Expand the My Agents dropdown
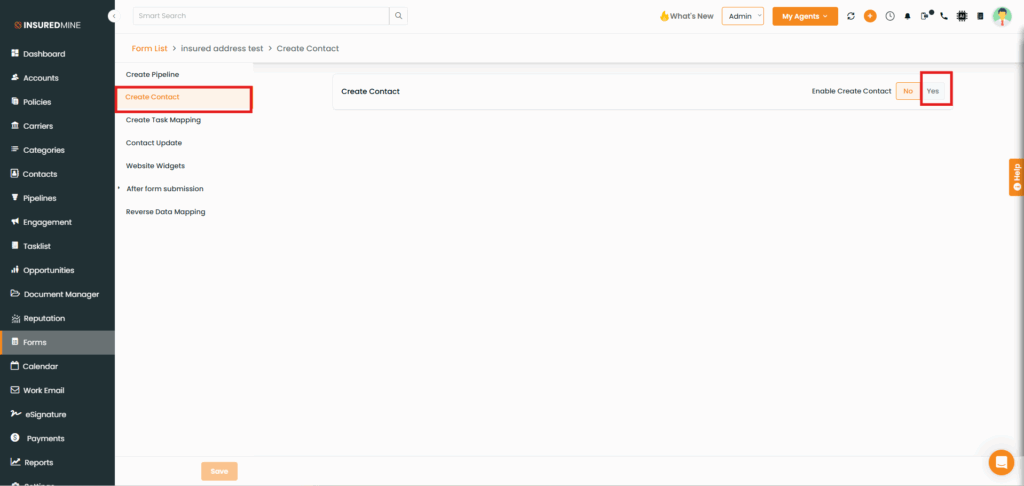Image resolution: width=1024 pixels, height=486 pixels. tap(804, 16)
